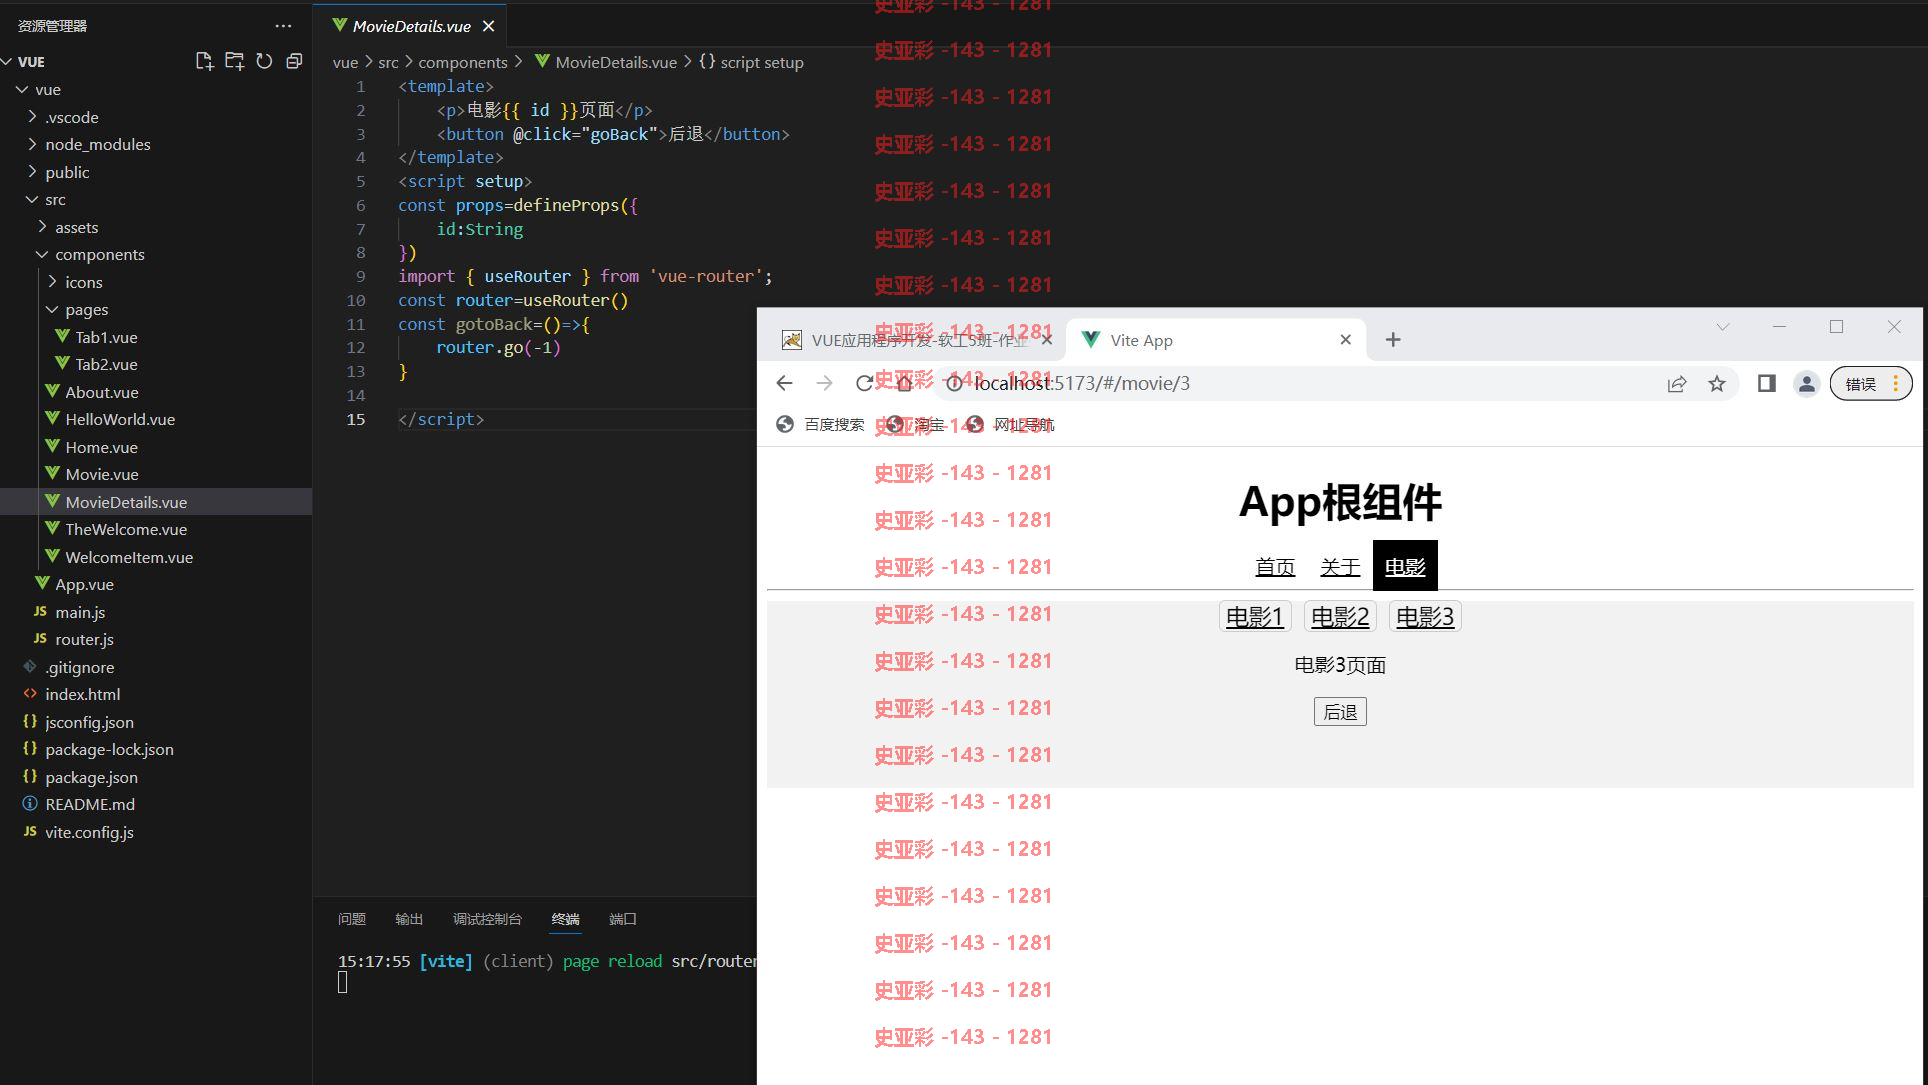Switch to the 输出 panel tab
The height and width of the screenshot is (1085, 1928).
[x=409, y=919]
